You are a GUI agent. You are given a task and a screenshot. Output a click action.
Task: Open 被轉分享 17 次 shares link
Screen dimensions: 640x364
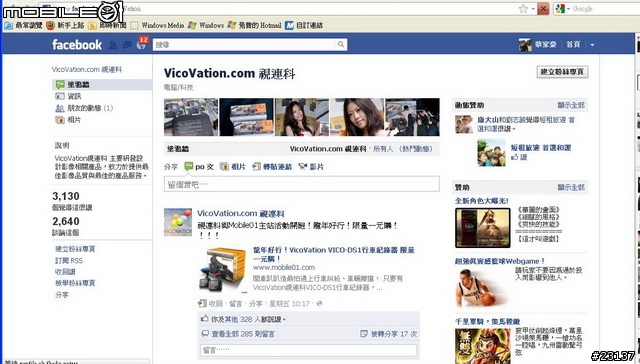(393, 334)
